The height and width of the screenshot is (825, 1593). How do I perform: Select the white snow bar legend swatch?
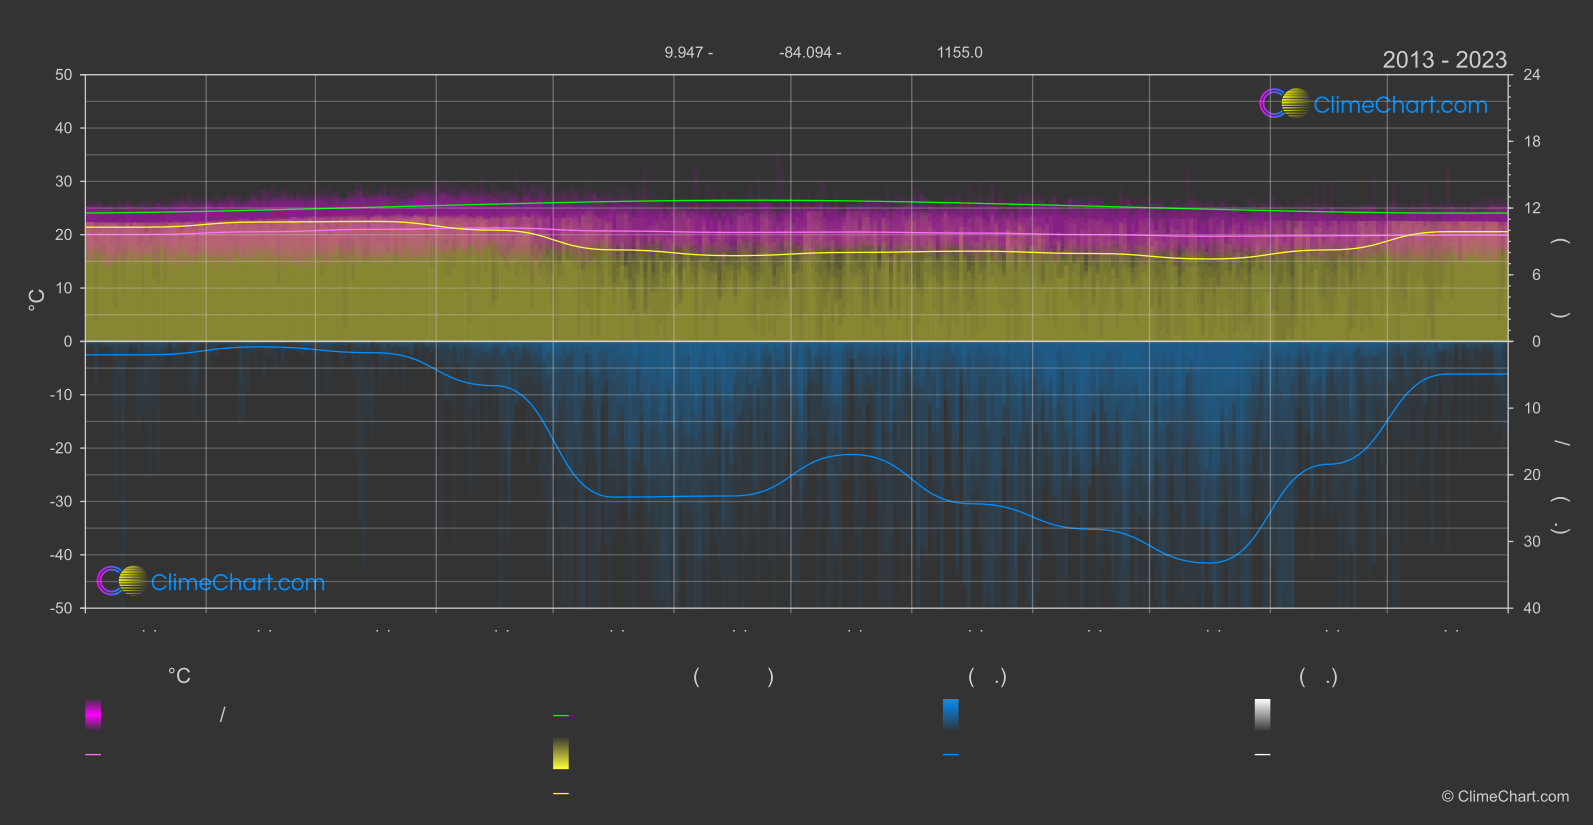tap(1263, 714)
